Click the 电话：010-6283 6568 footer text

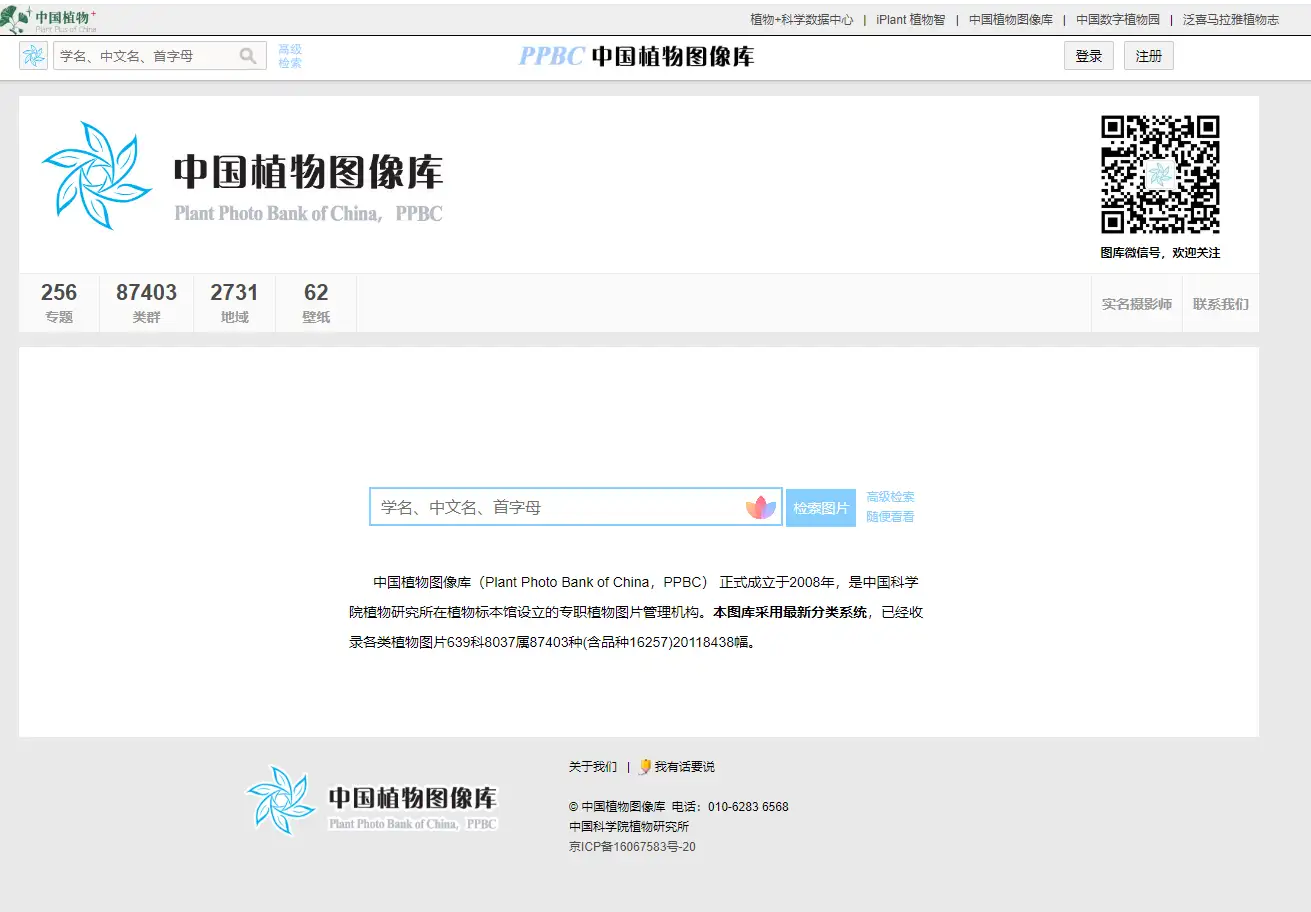coord(730,807)
